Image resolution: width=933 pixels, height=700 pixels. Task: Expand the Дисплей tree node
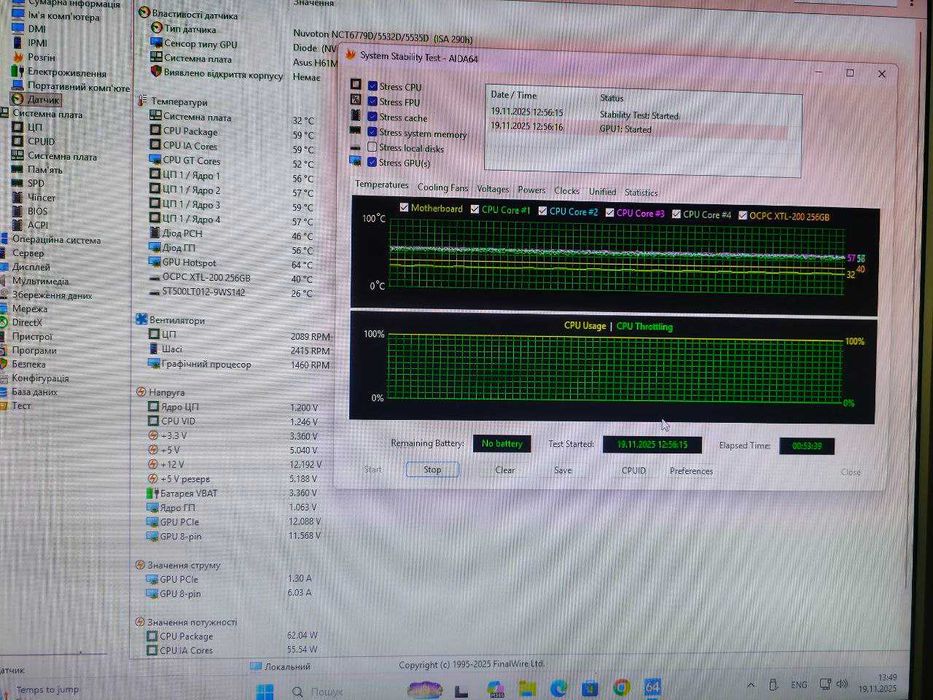pos(4,267)
